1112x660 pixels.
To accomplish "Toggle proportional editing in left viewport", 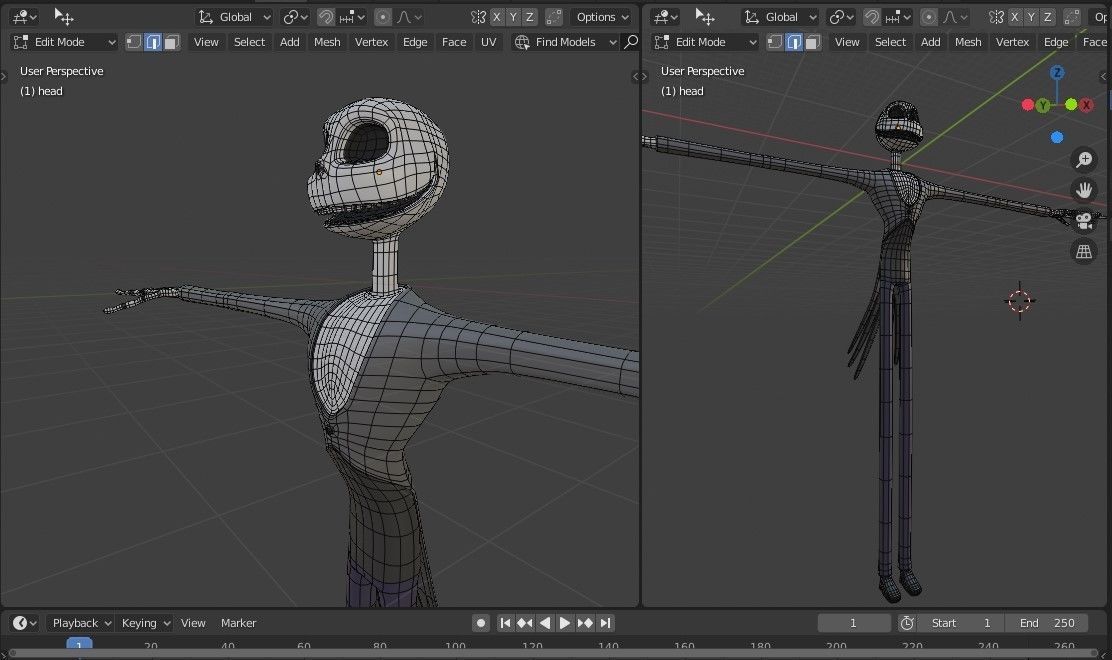I will [x=383, y=17].
